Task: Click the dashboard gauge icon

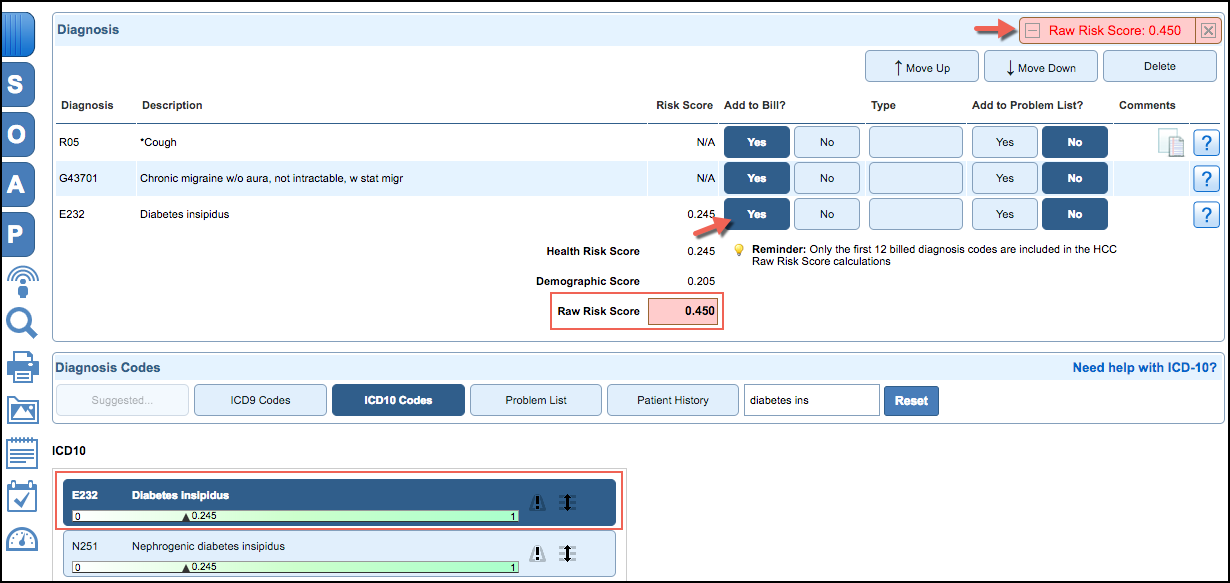Action: pos(21,540)
